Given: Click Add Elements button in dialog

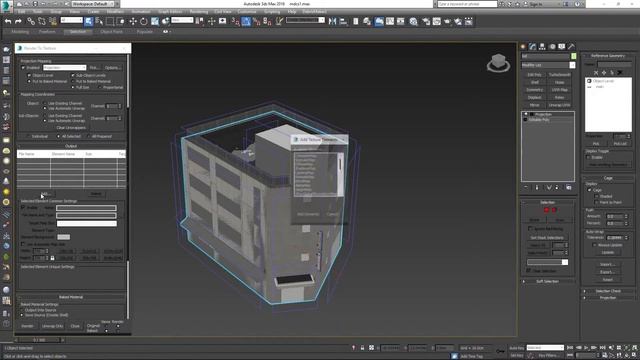Looking at the screenshot, I should tap(308, 214).
